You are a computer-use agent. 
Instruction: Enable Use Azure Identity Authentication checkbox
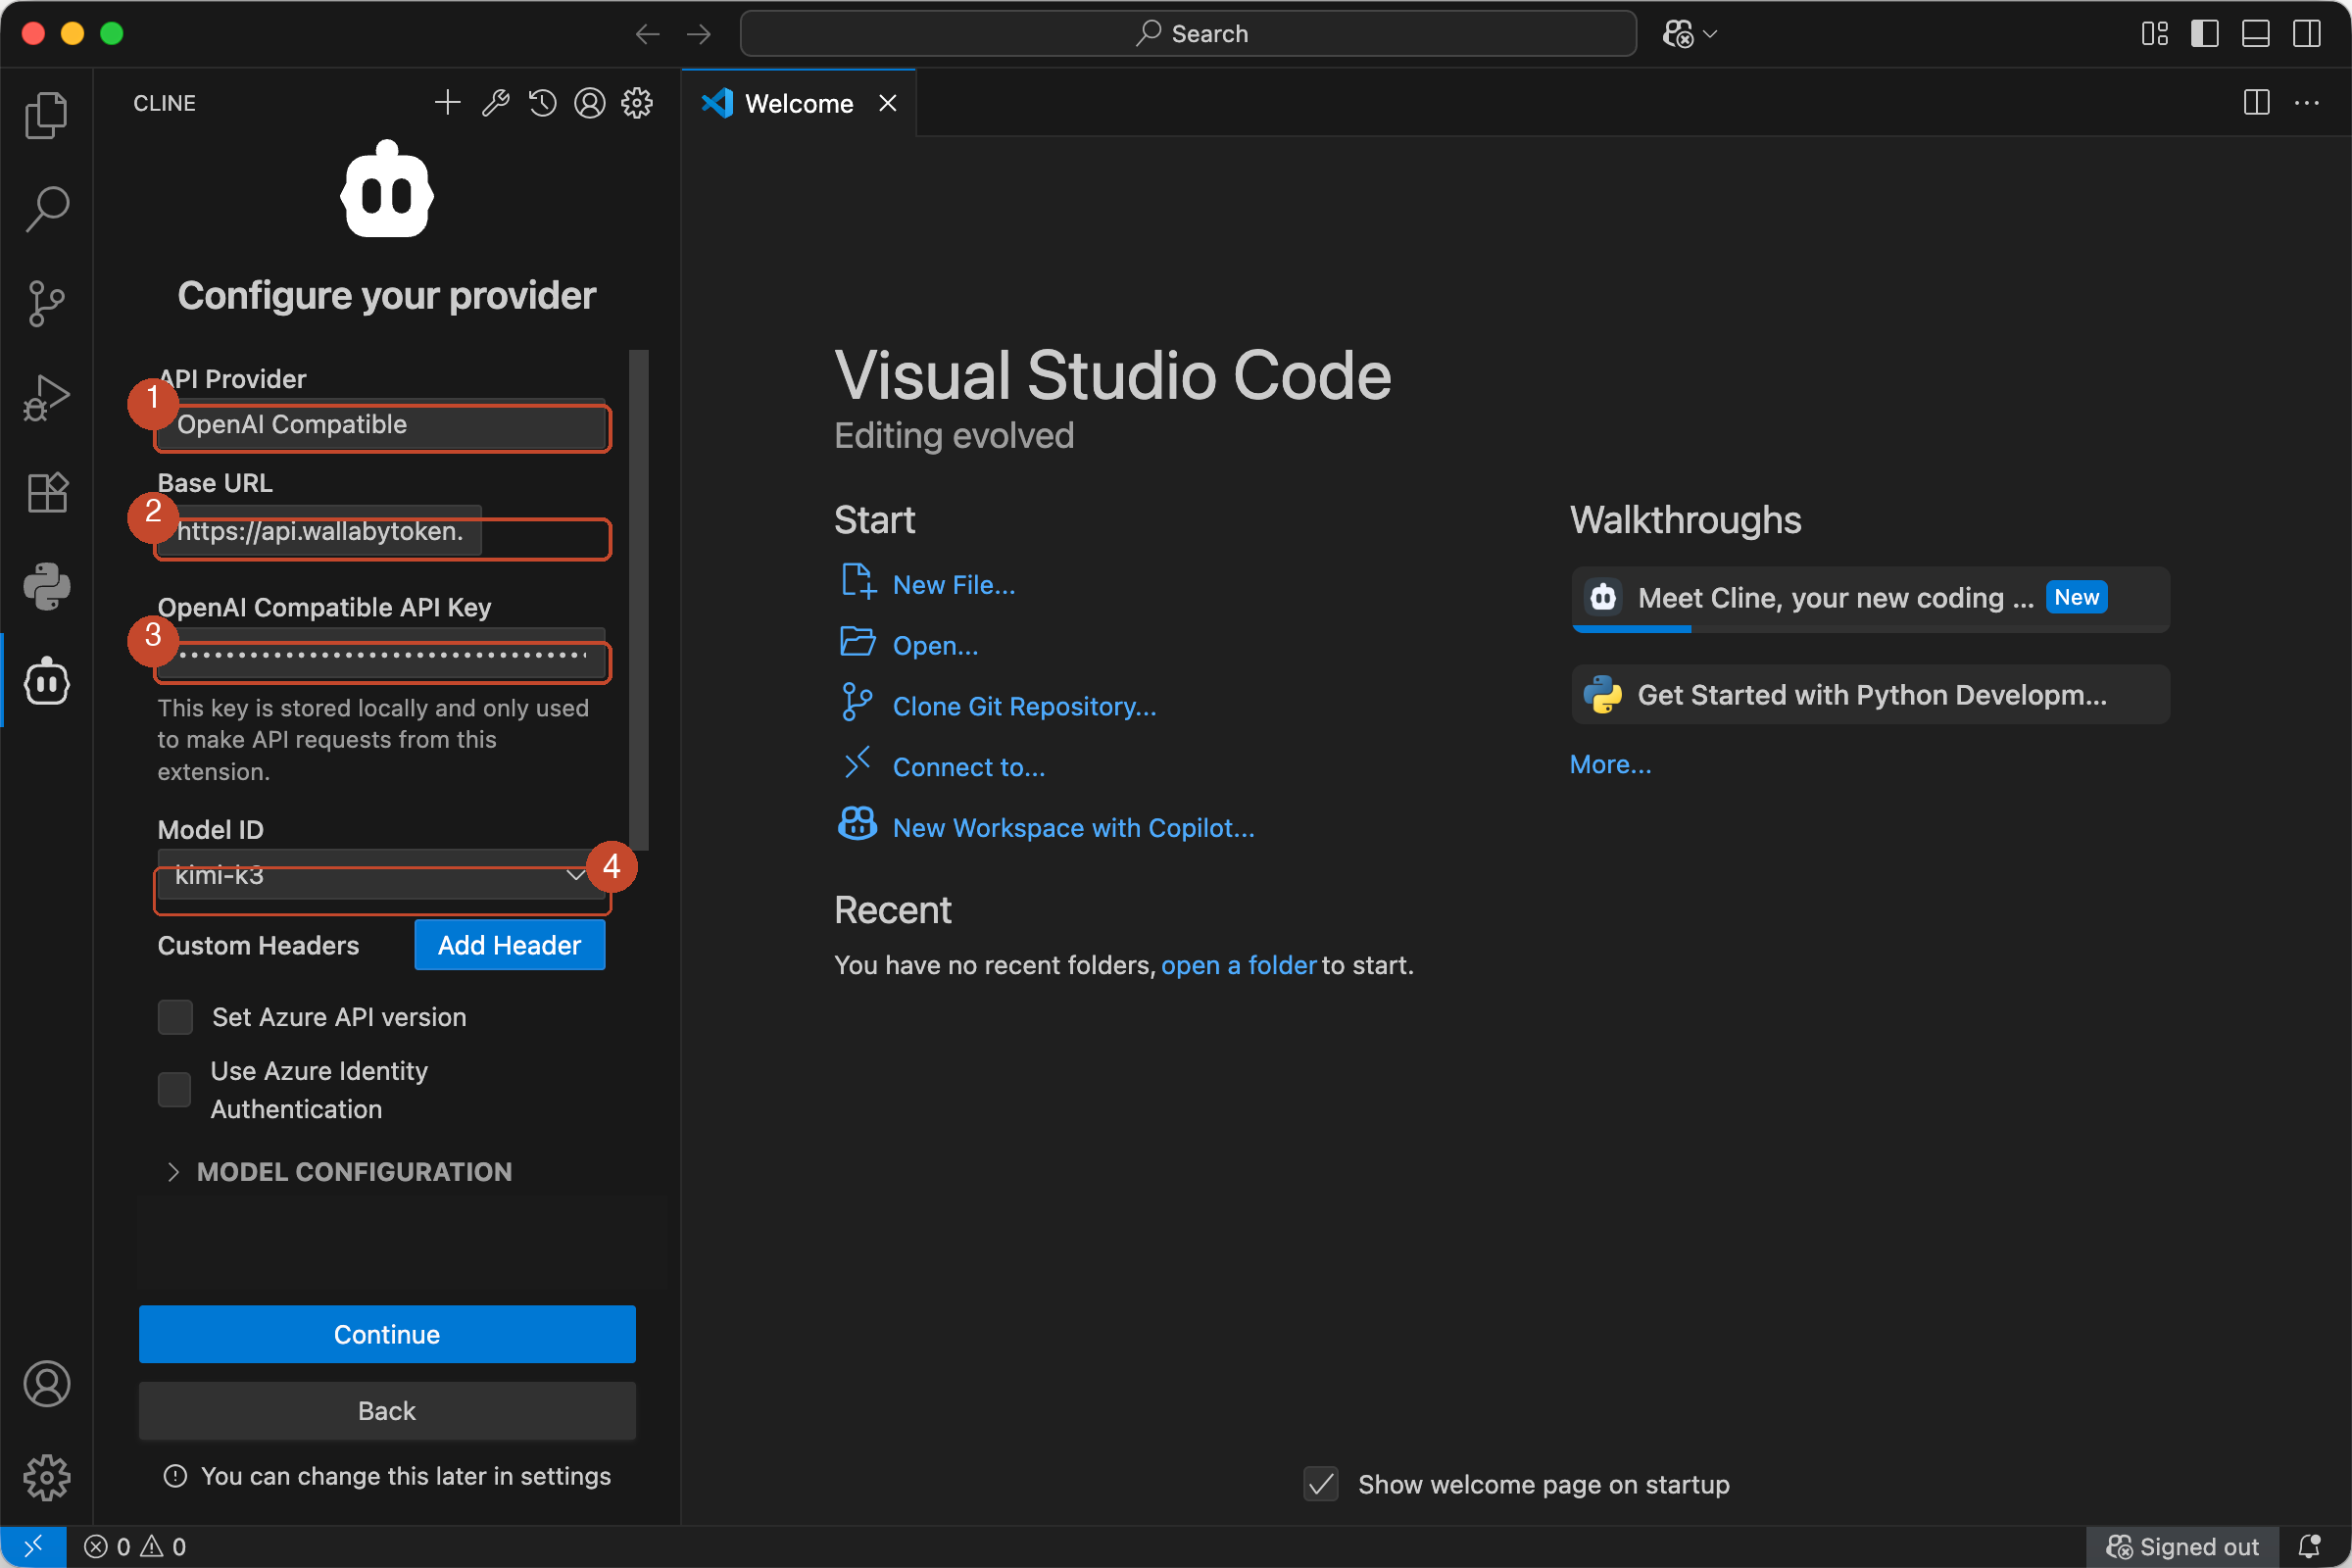175,1089
